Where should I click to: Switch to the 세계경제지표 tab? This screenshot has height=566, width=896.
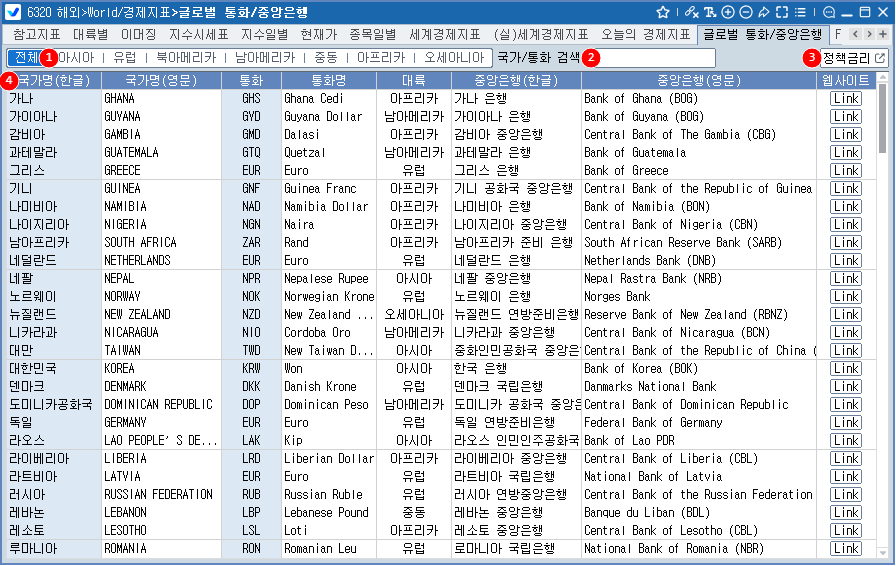pyautogui.click(x=444, y=34)
